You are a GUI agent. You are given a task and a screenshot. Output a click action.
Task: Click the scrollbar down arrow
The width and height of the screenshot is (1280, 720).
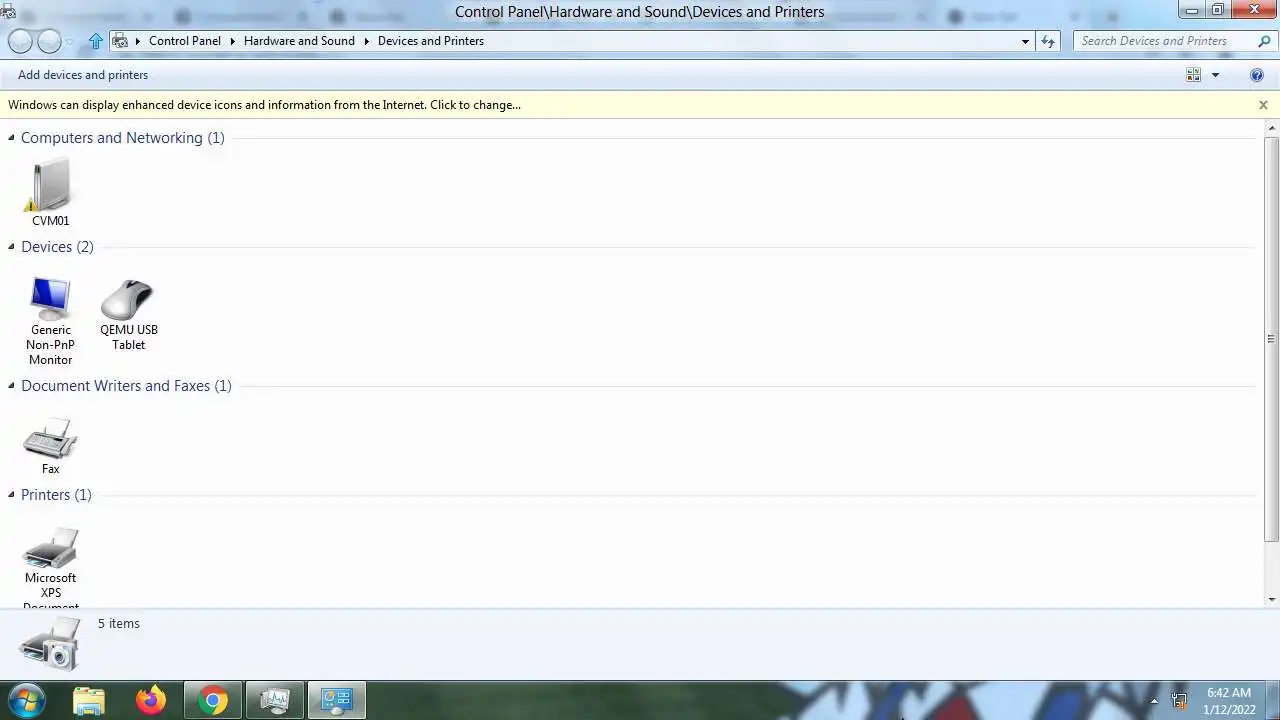(1271, 600)
